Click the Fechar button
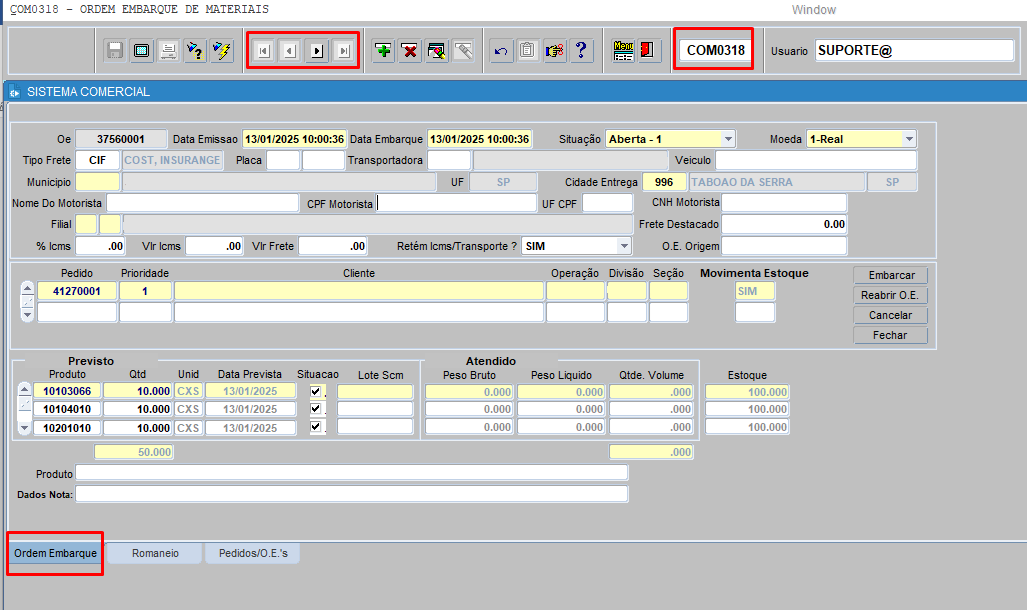The width and height of the screenshot is (1027, 610). [x=891, y=335]
